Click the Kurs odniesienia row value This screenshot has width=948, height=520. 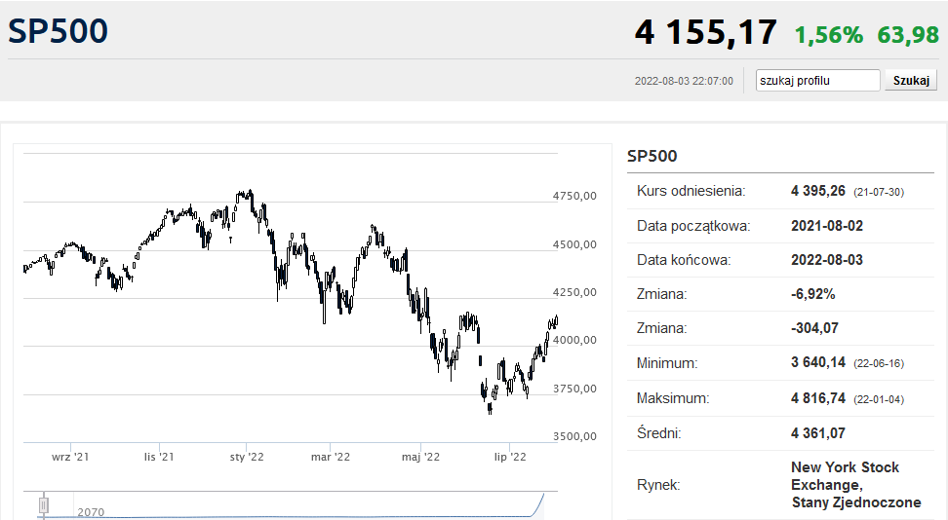818,191
